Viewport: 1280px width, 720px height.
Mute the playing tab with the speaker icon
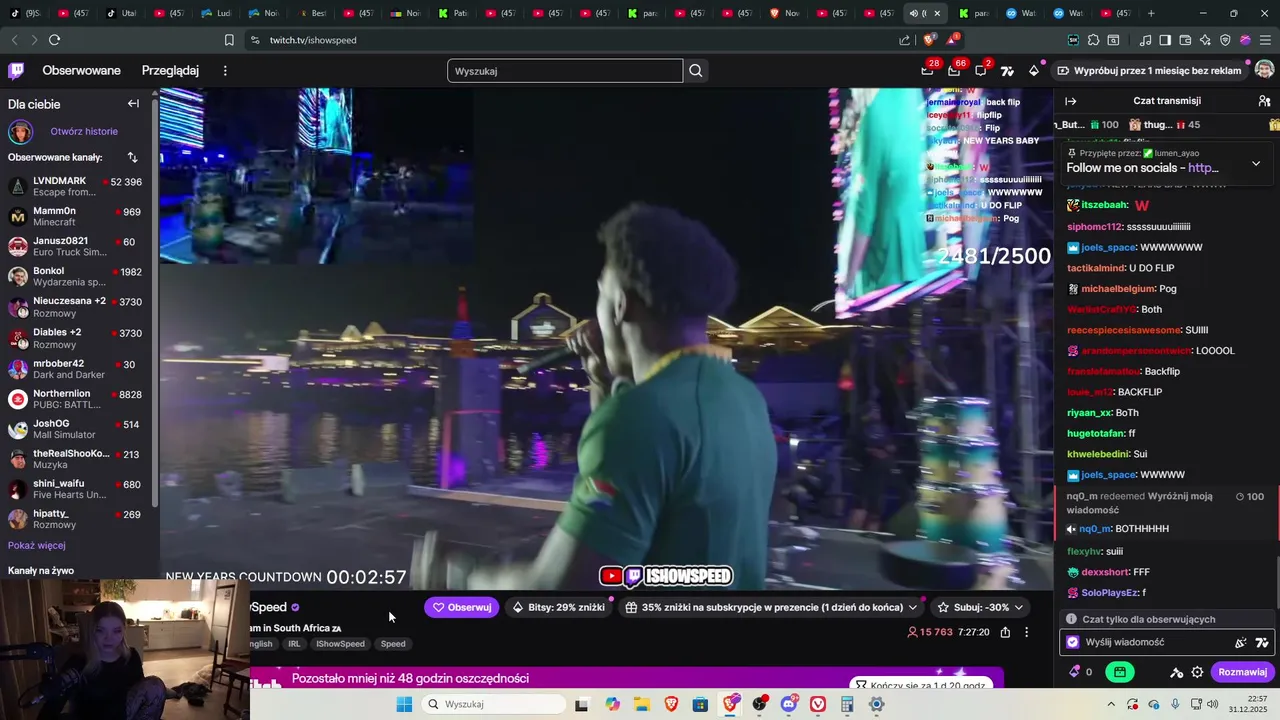tap(913, 13)
